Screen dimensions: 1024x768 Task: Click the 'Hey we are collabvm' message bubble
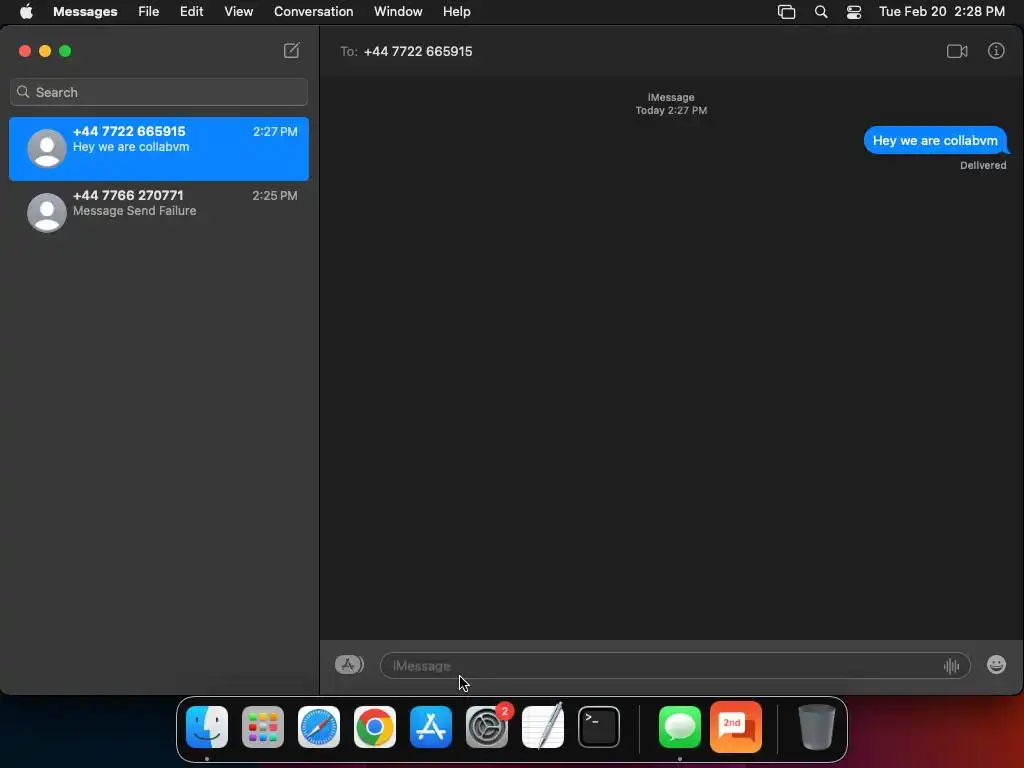point(935,140)
